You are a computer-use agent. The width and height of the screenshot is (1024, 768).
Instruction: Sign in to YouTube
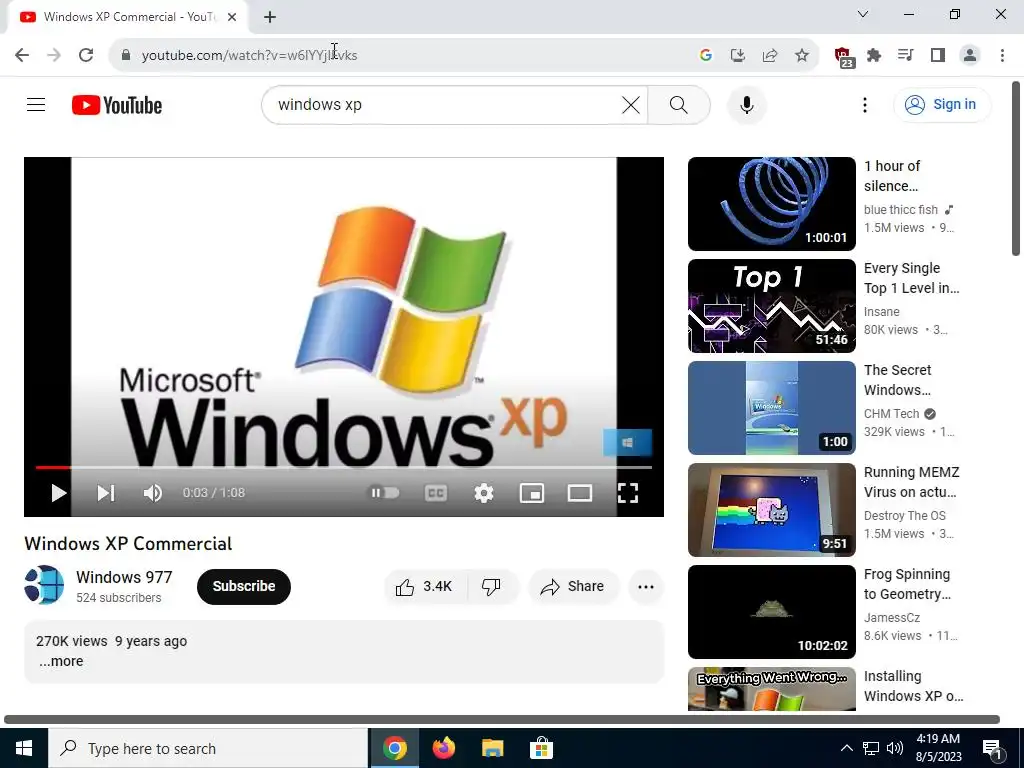pos(941,104)
